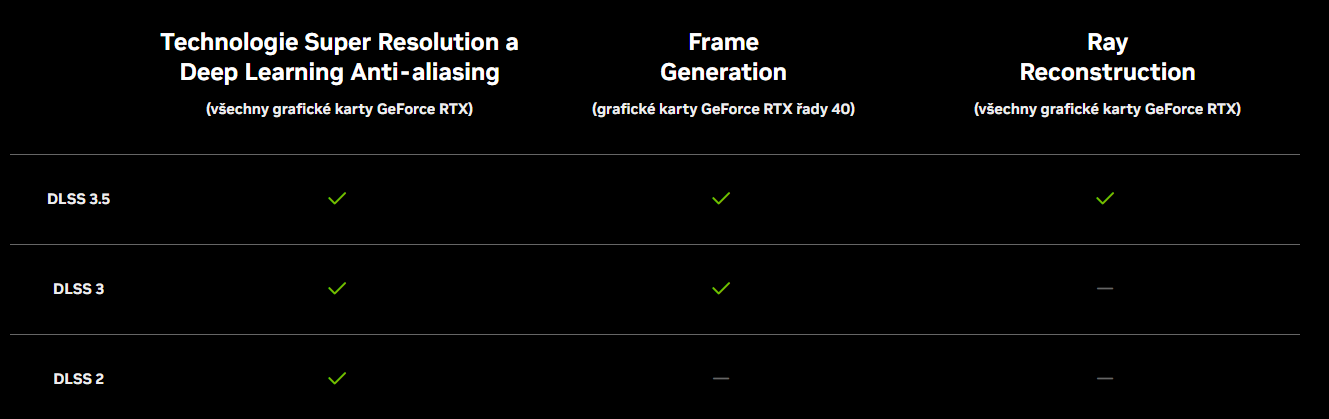Image resolution: width=1329 pixels, height=419 pixels.
Task: Click the DLSS 2 Frame Generation dash
Action: [x=721, y=378]
